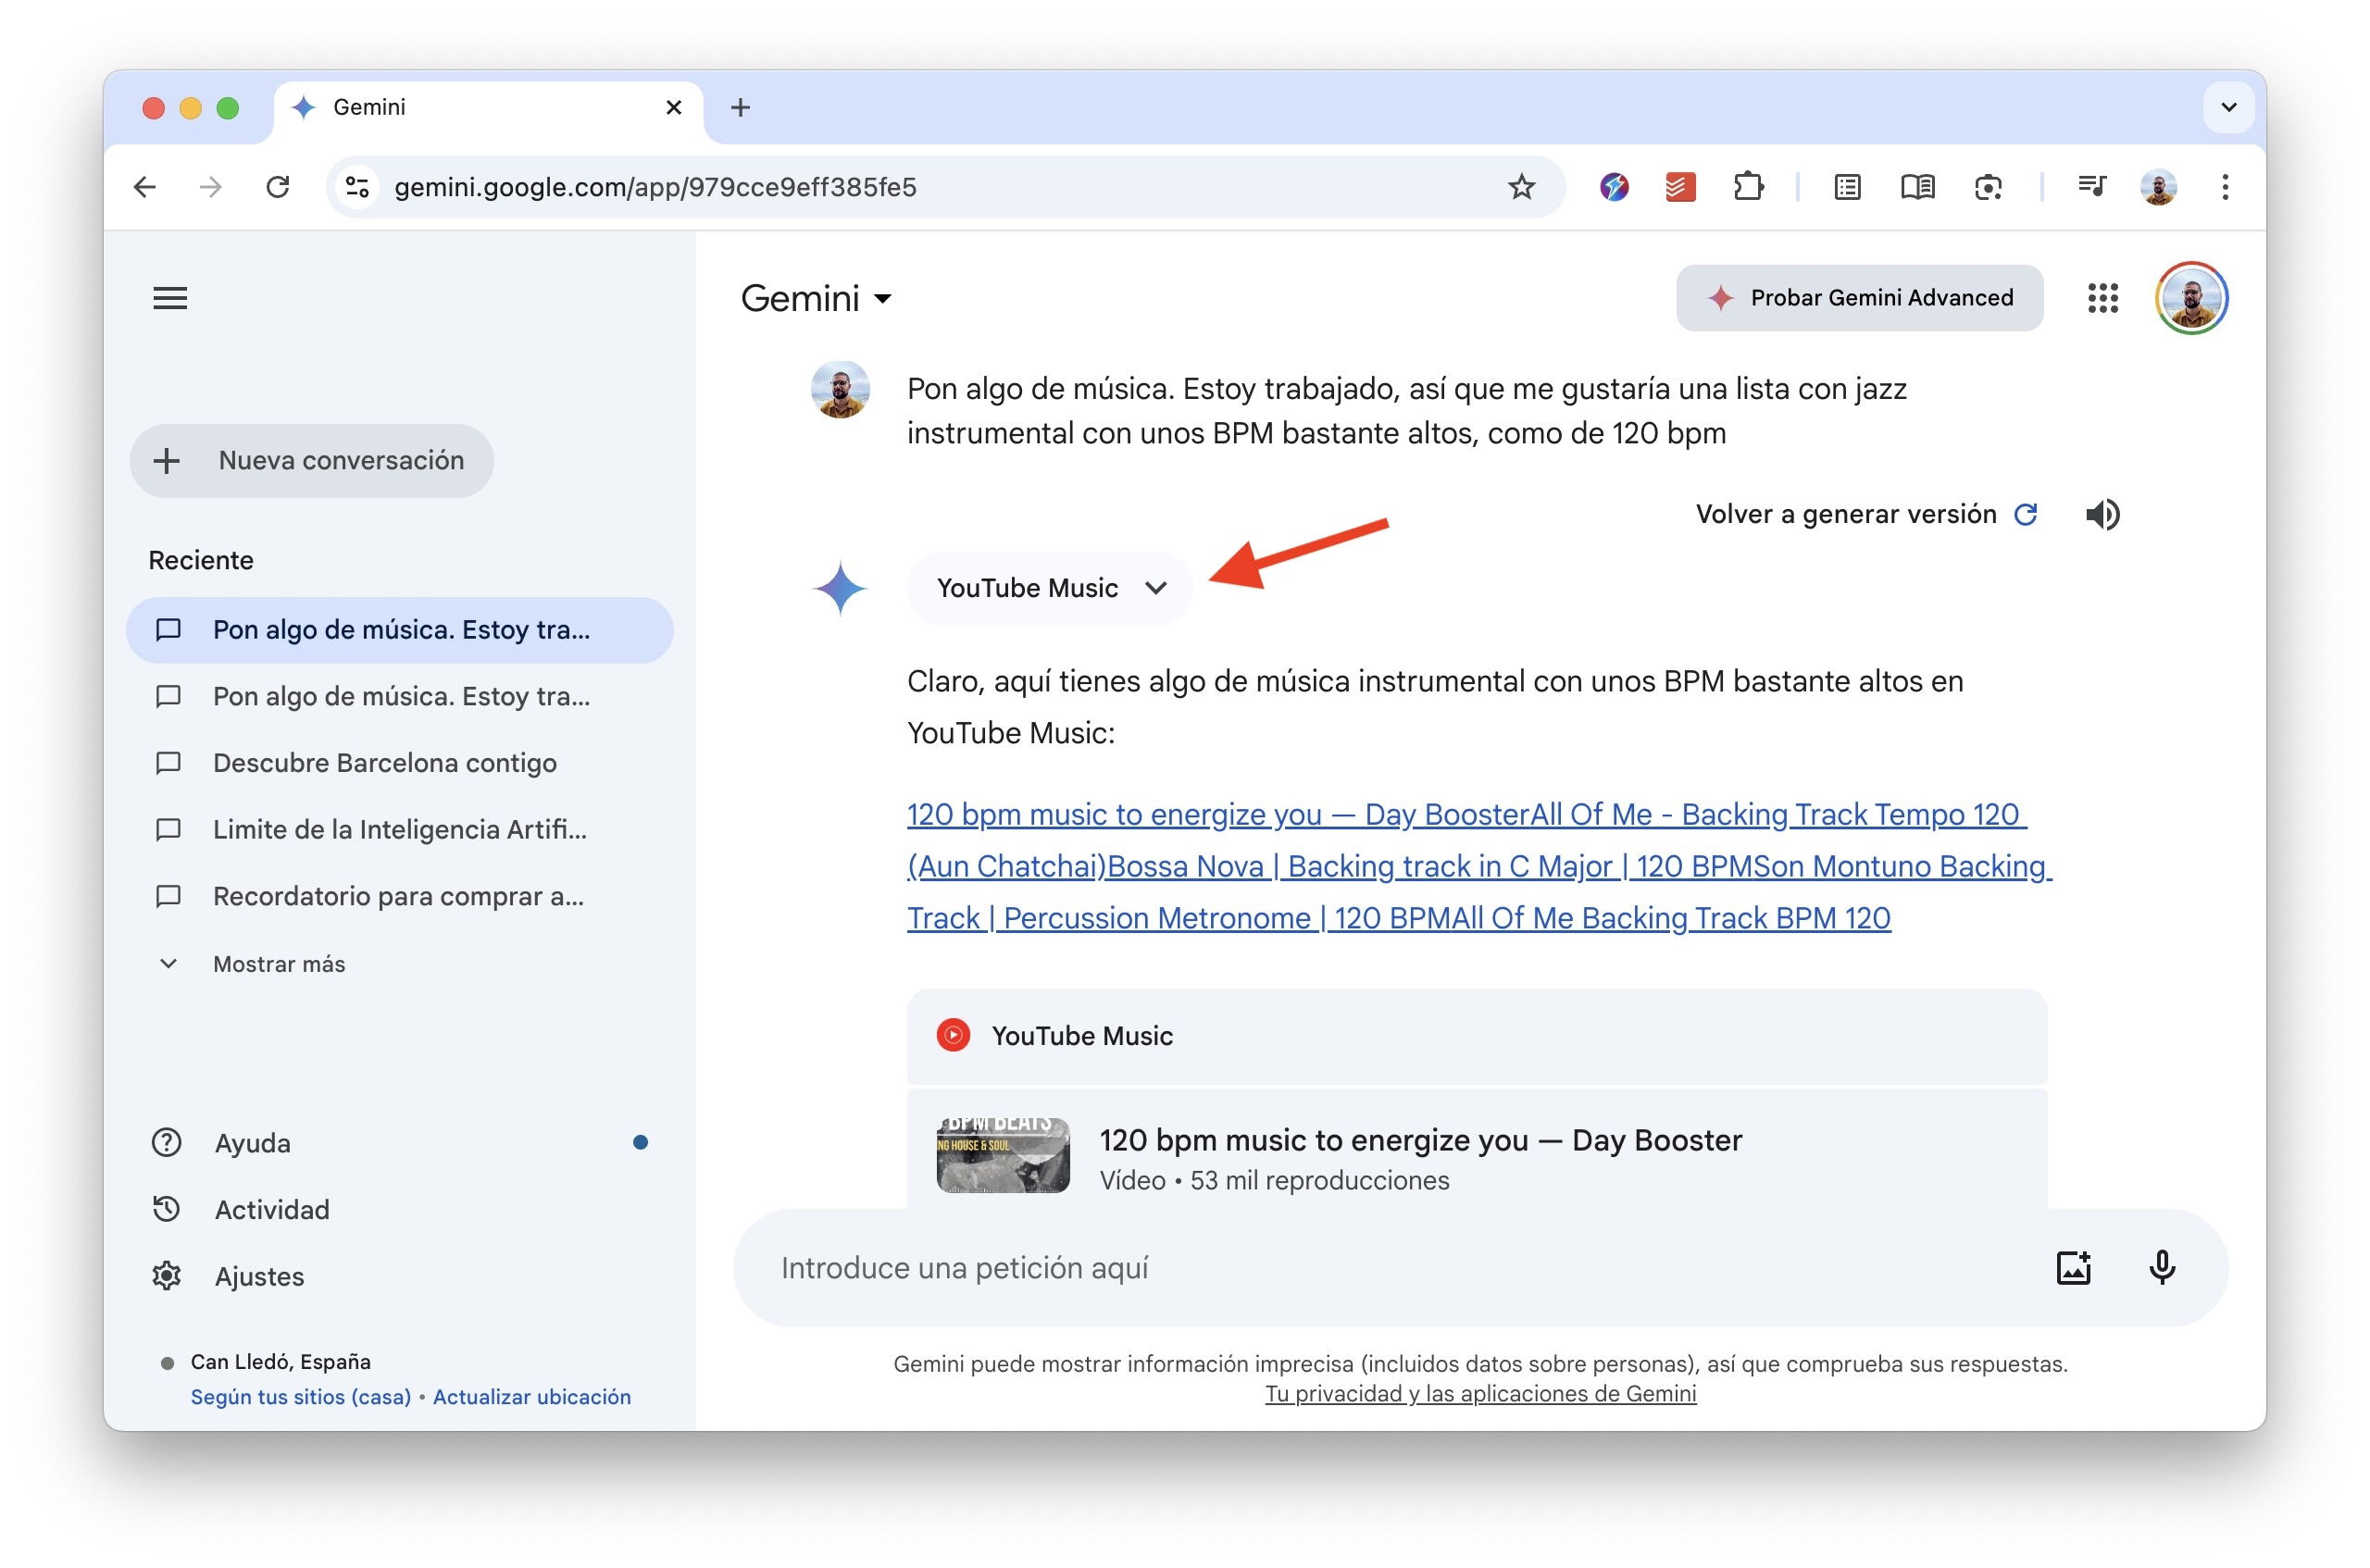The width and height of the screenshot is (2370, 1568).
Task: Click the user avatar beside the prompt
Action: point(840,390)
